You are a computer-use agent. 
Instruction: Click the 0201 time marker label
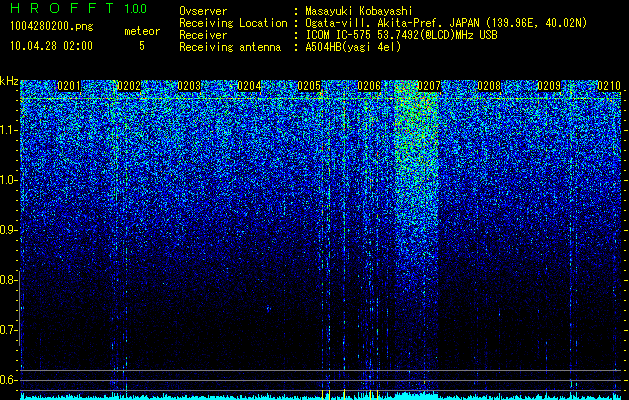coord(69,86)
